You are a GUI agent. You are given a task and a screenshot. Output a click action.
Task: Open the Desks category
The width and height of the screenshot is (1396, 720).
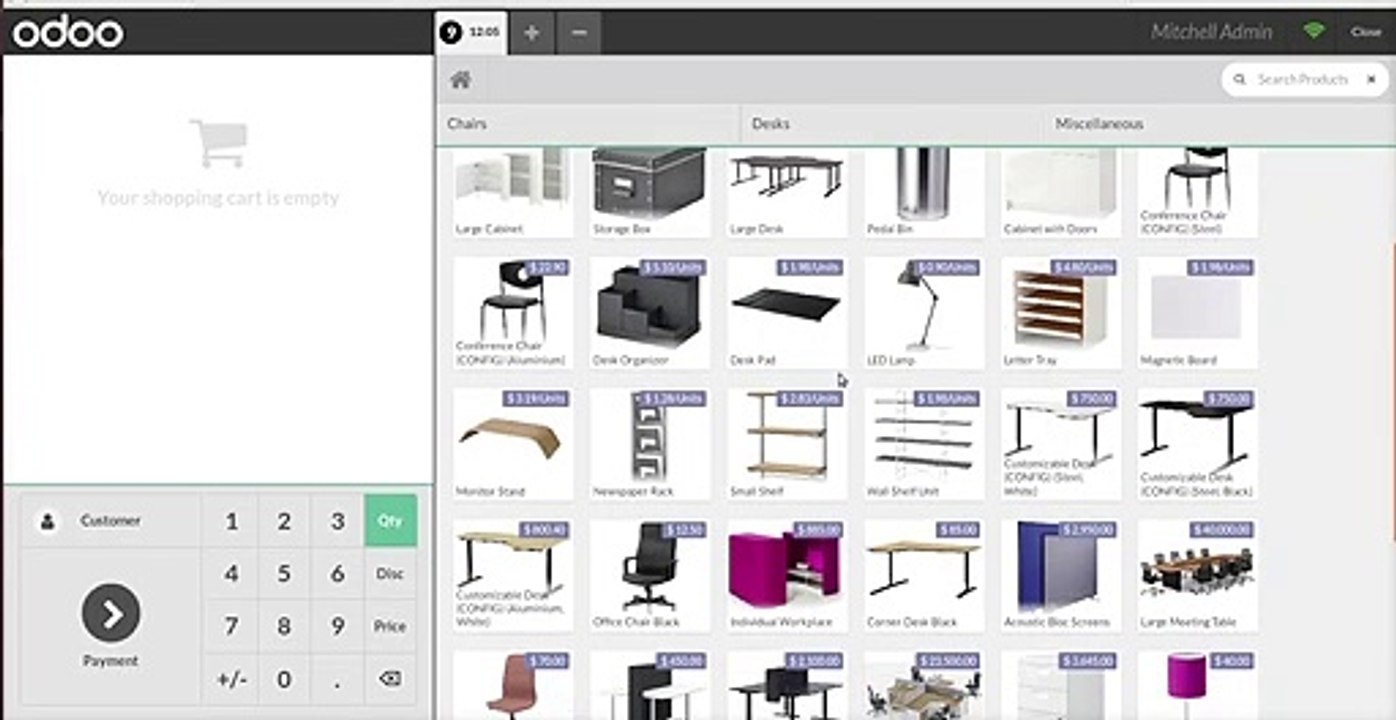tap(892, 124)
